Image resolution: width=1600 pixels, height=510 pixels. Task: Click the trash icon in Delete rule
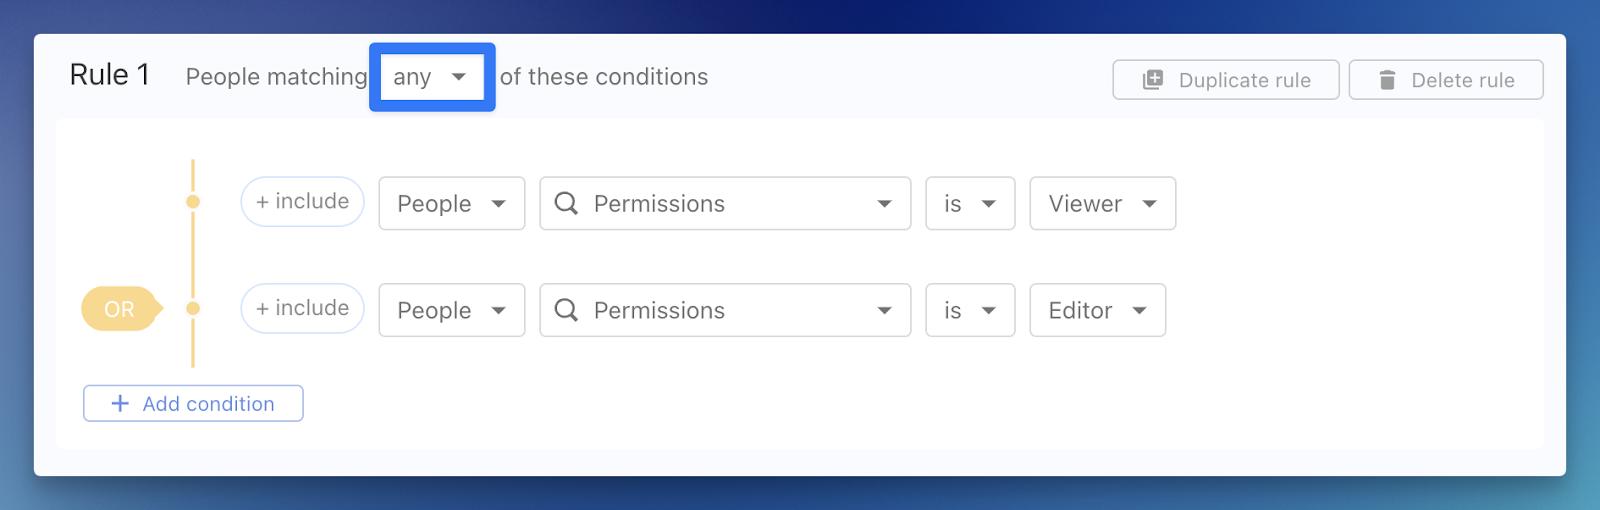(x=1387, y=80)
